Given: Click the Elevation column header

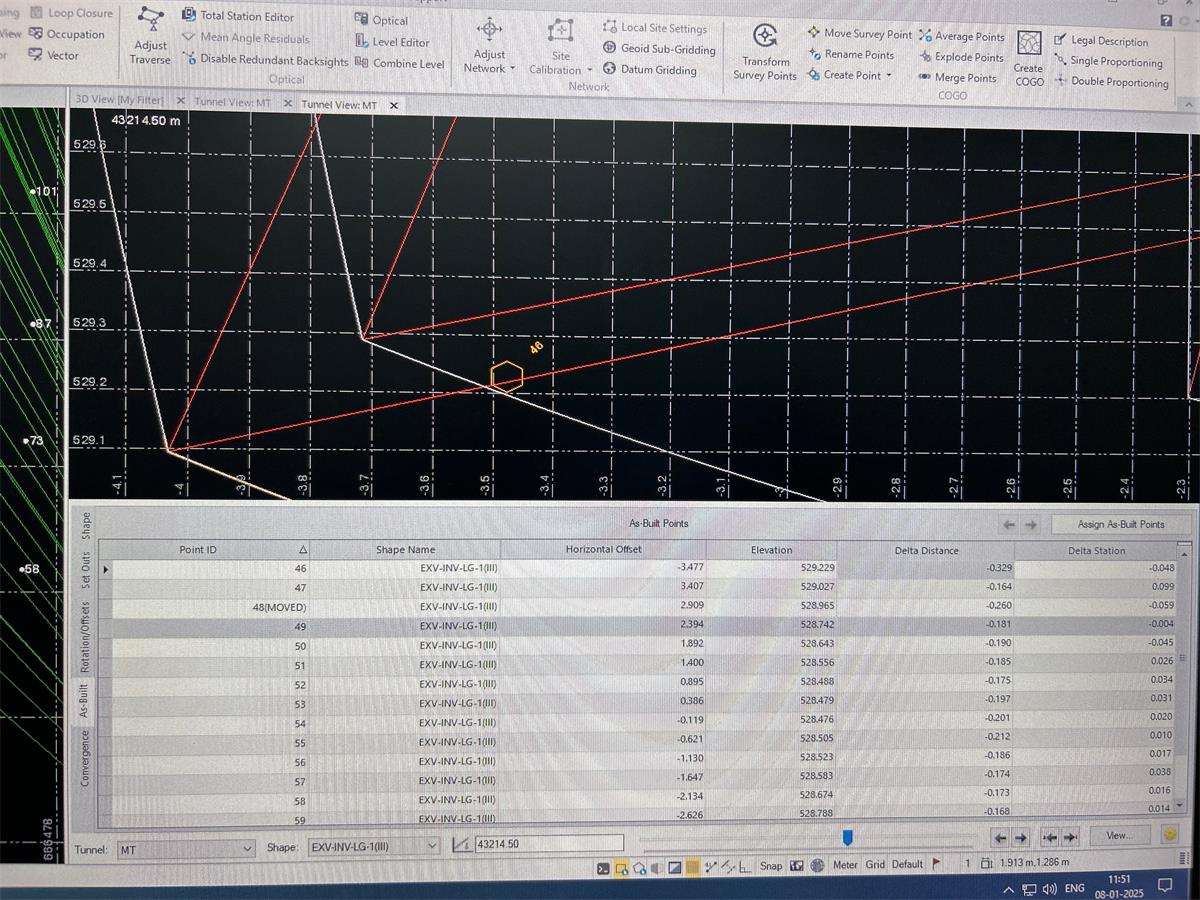Looking at the screenshot, I should 771,550.
